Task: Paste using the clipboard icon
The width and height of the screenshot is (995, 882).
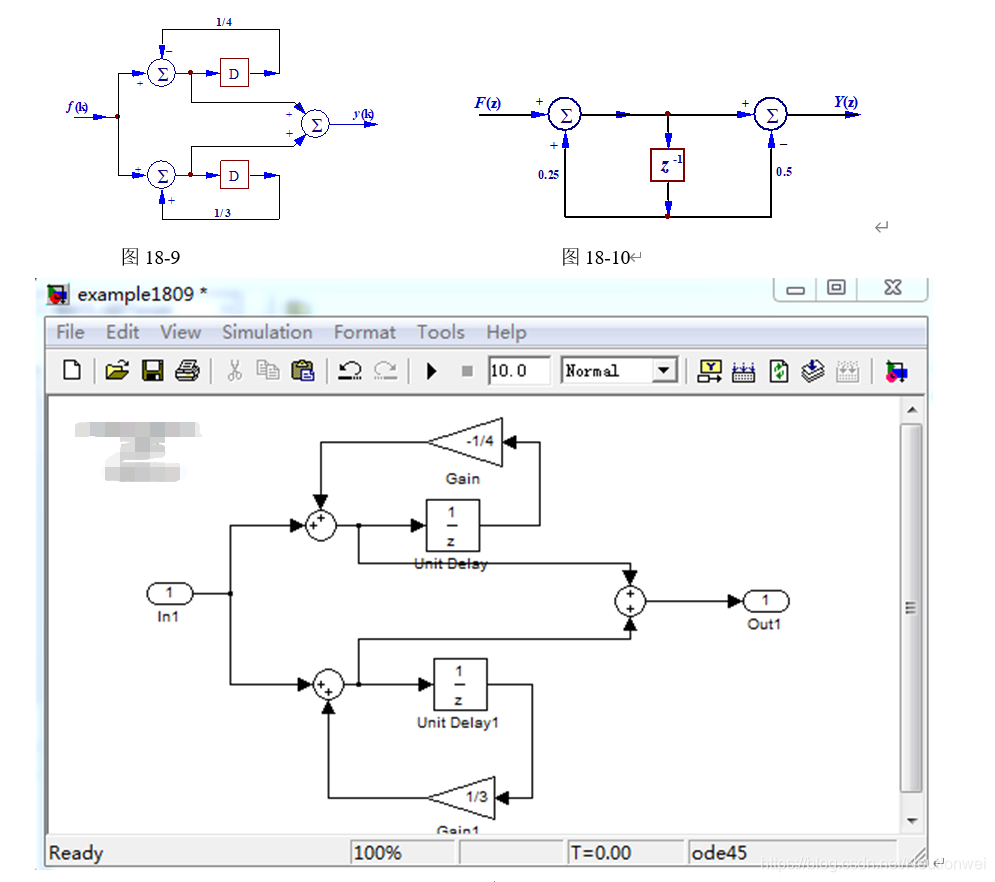Action: click(303, 370)
